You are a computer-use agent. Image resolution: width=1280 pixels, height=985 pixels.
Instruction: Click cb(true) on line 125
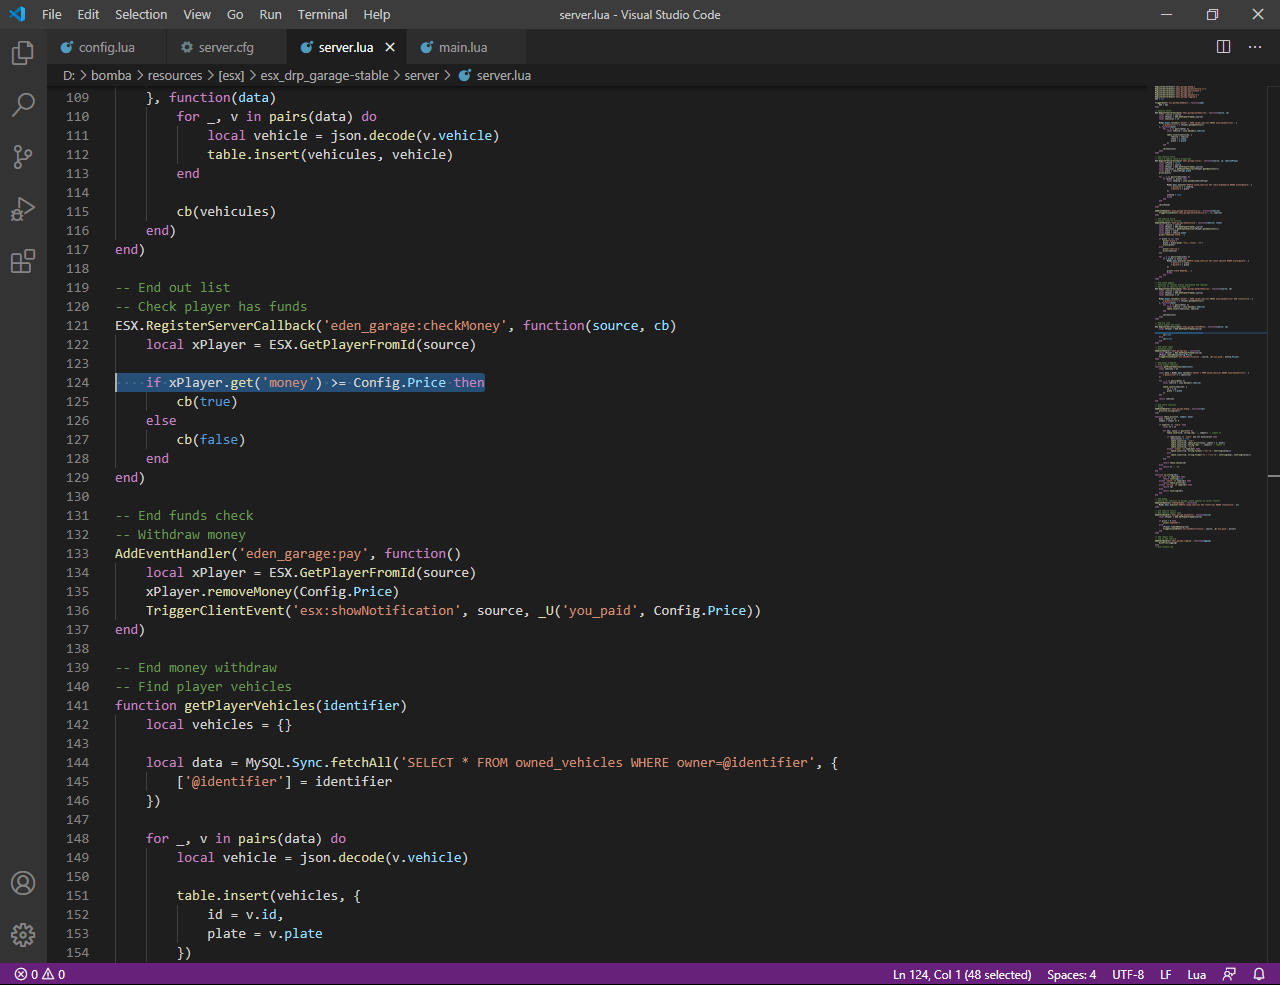207,401
